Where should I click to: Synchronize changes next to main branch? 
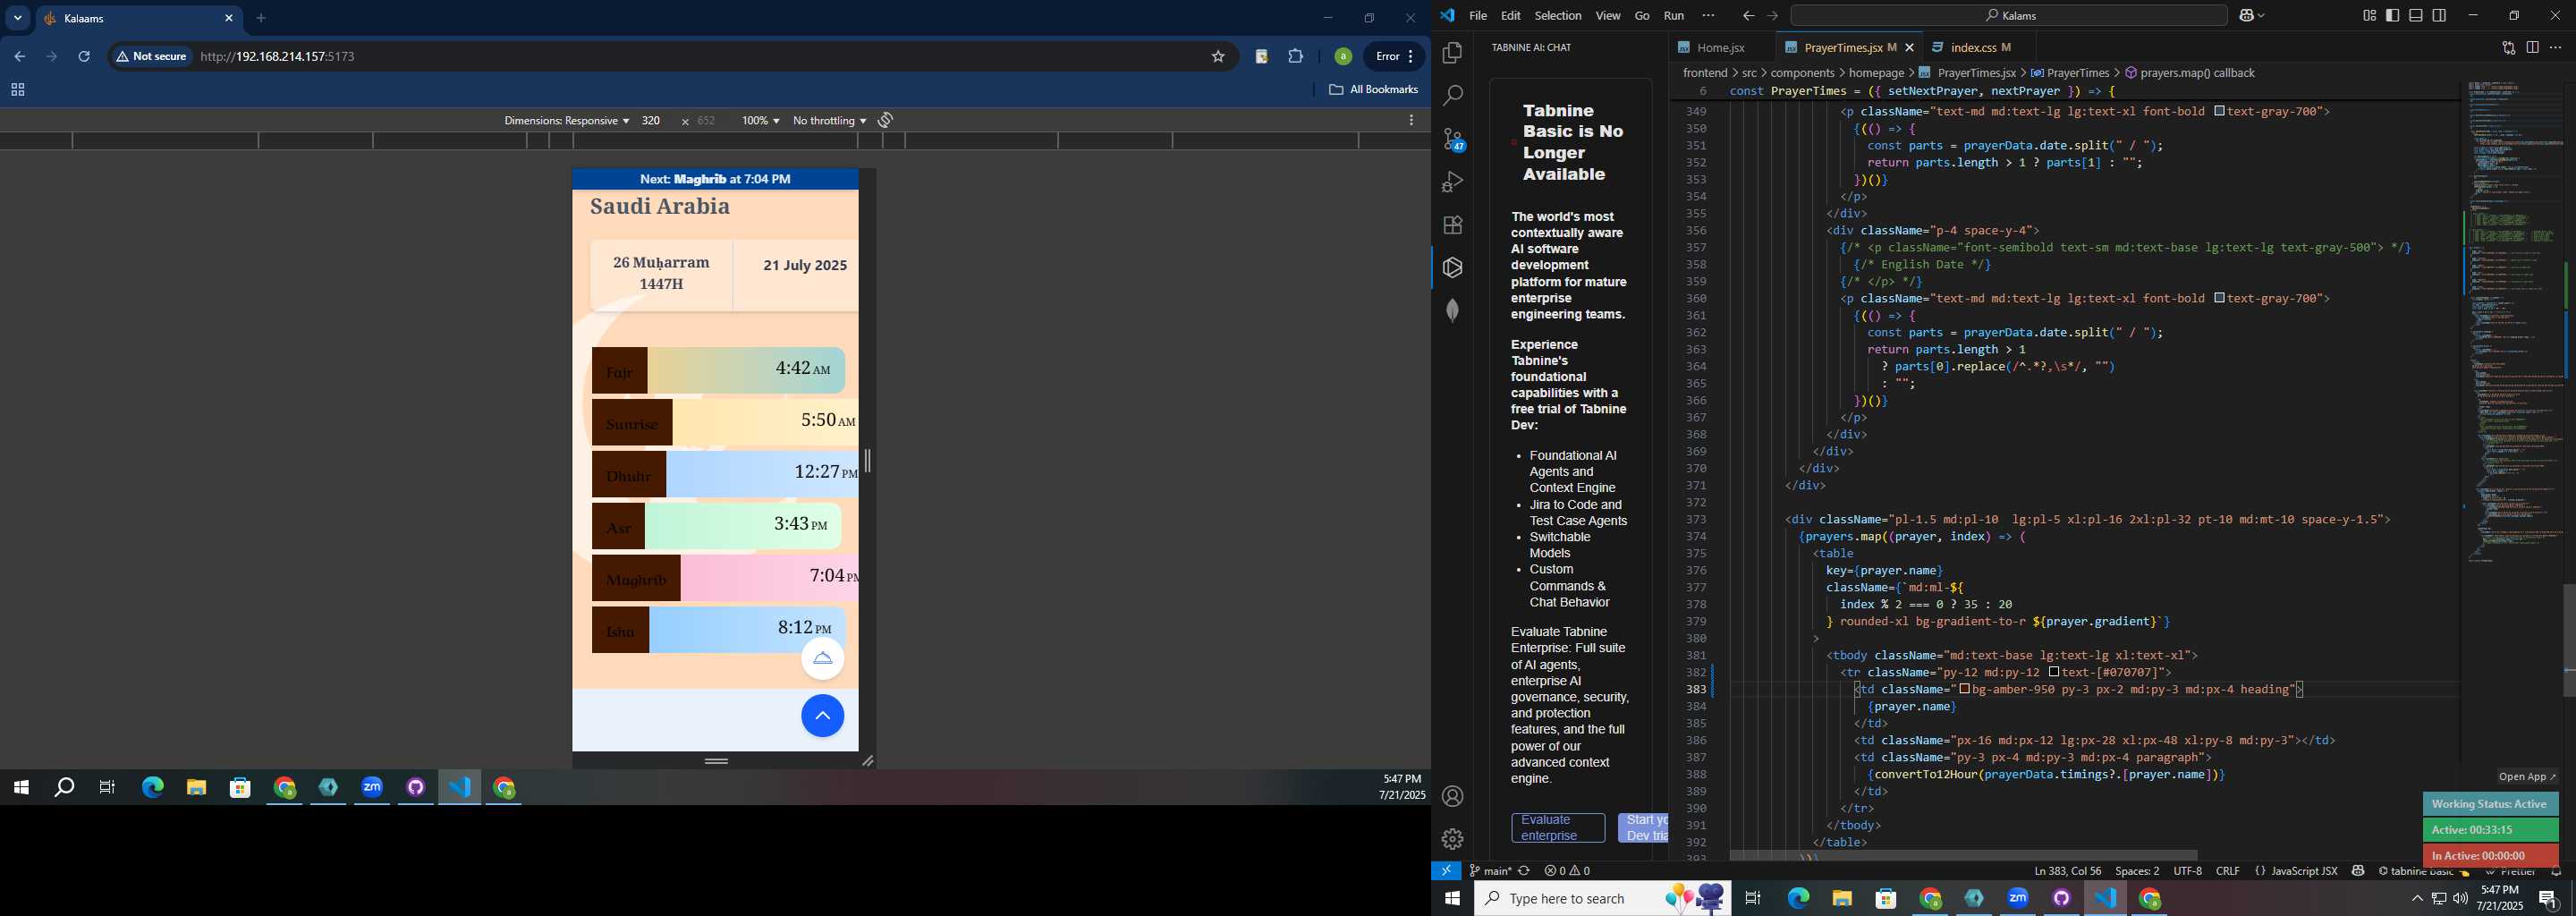click(x=1524, y=871)
